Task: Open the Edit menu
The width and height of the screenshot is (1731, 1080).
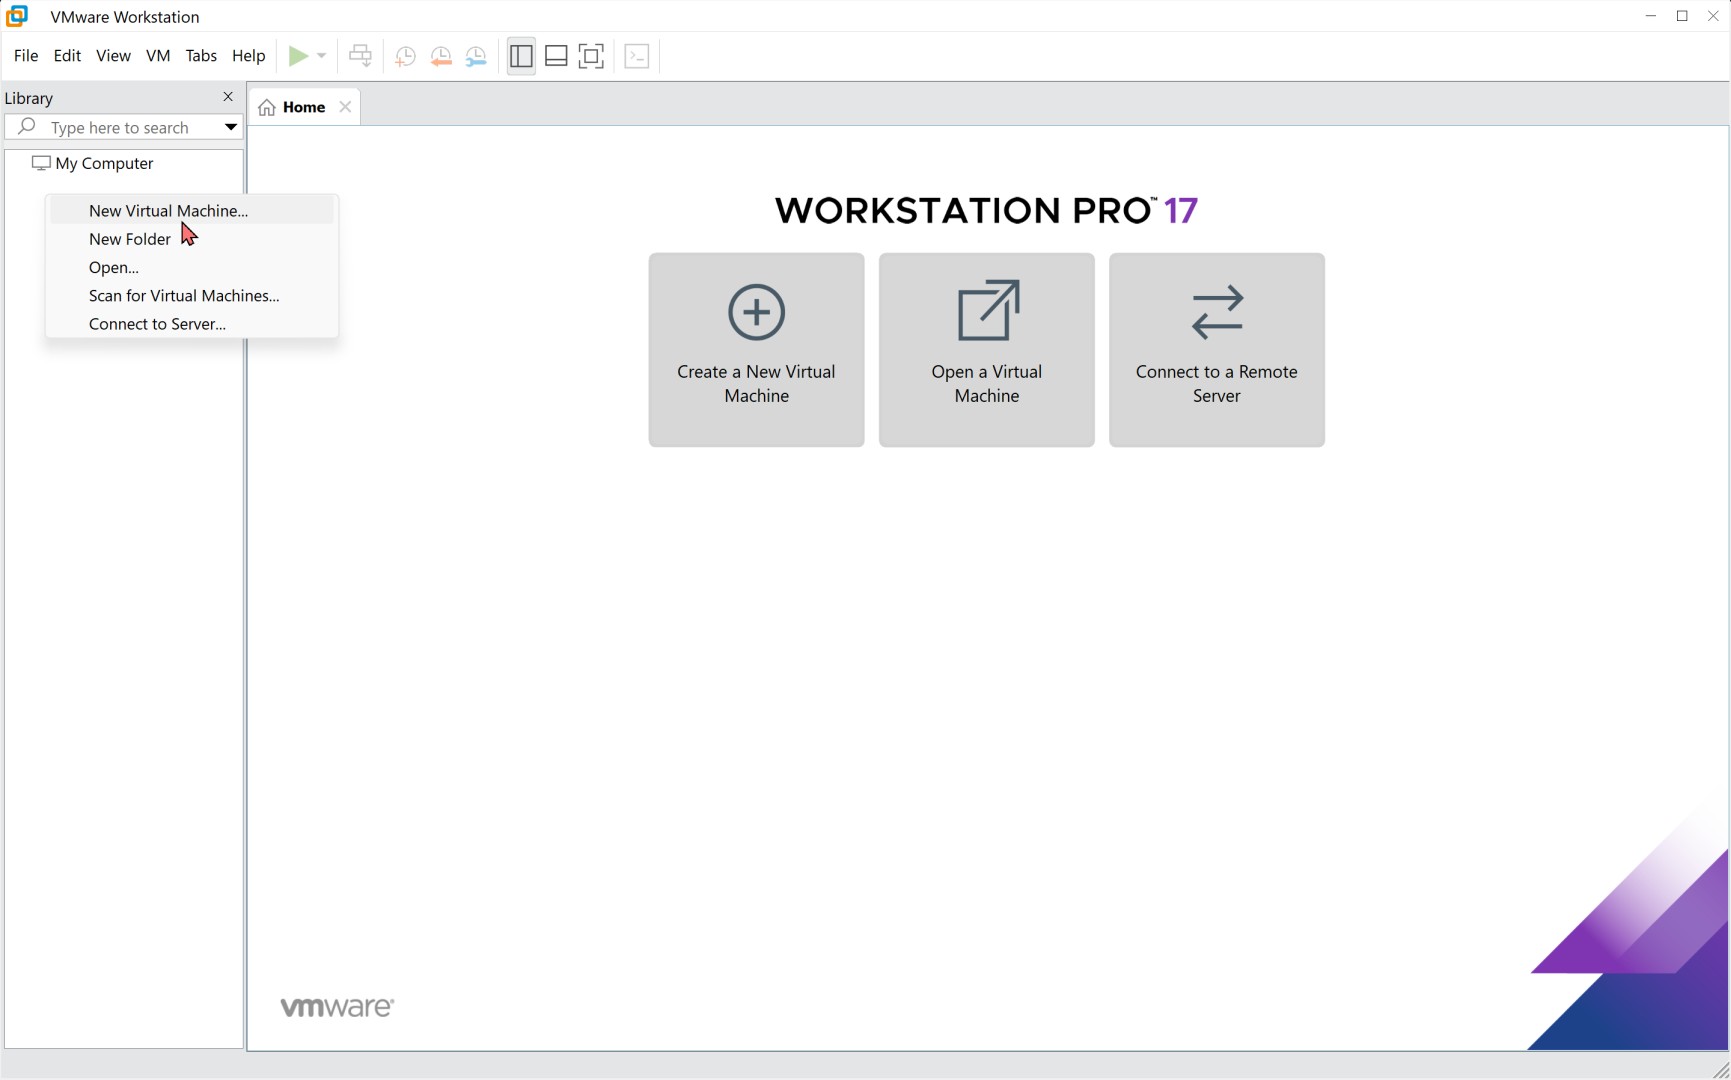Action: [67, 56]
